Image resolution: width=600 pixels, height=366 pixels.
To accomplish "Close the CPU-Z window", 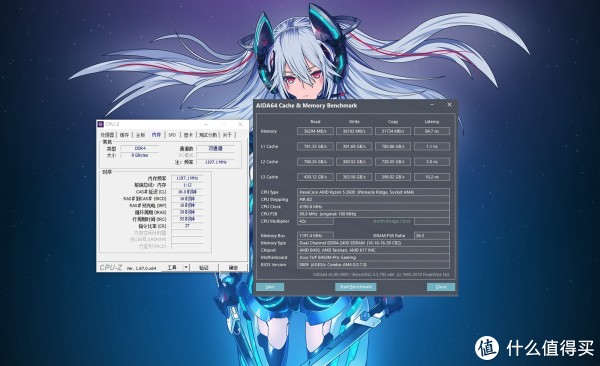I will tap(240, 124).
